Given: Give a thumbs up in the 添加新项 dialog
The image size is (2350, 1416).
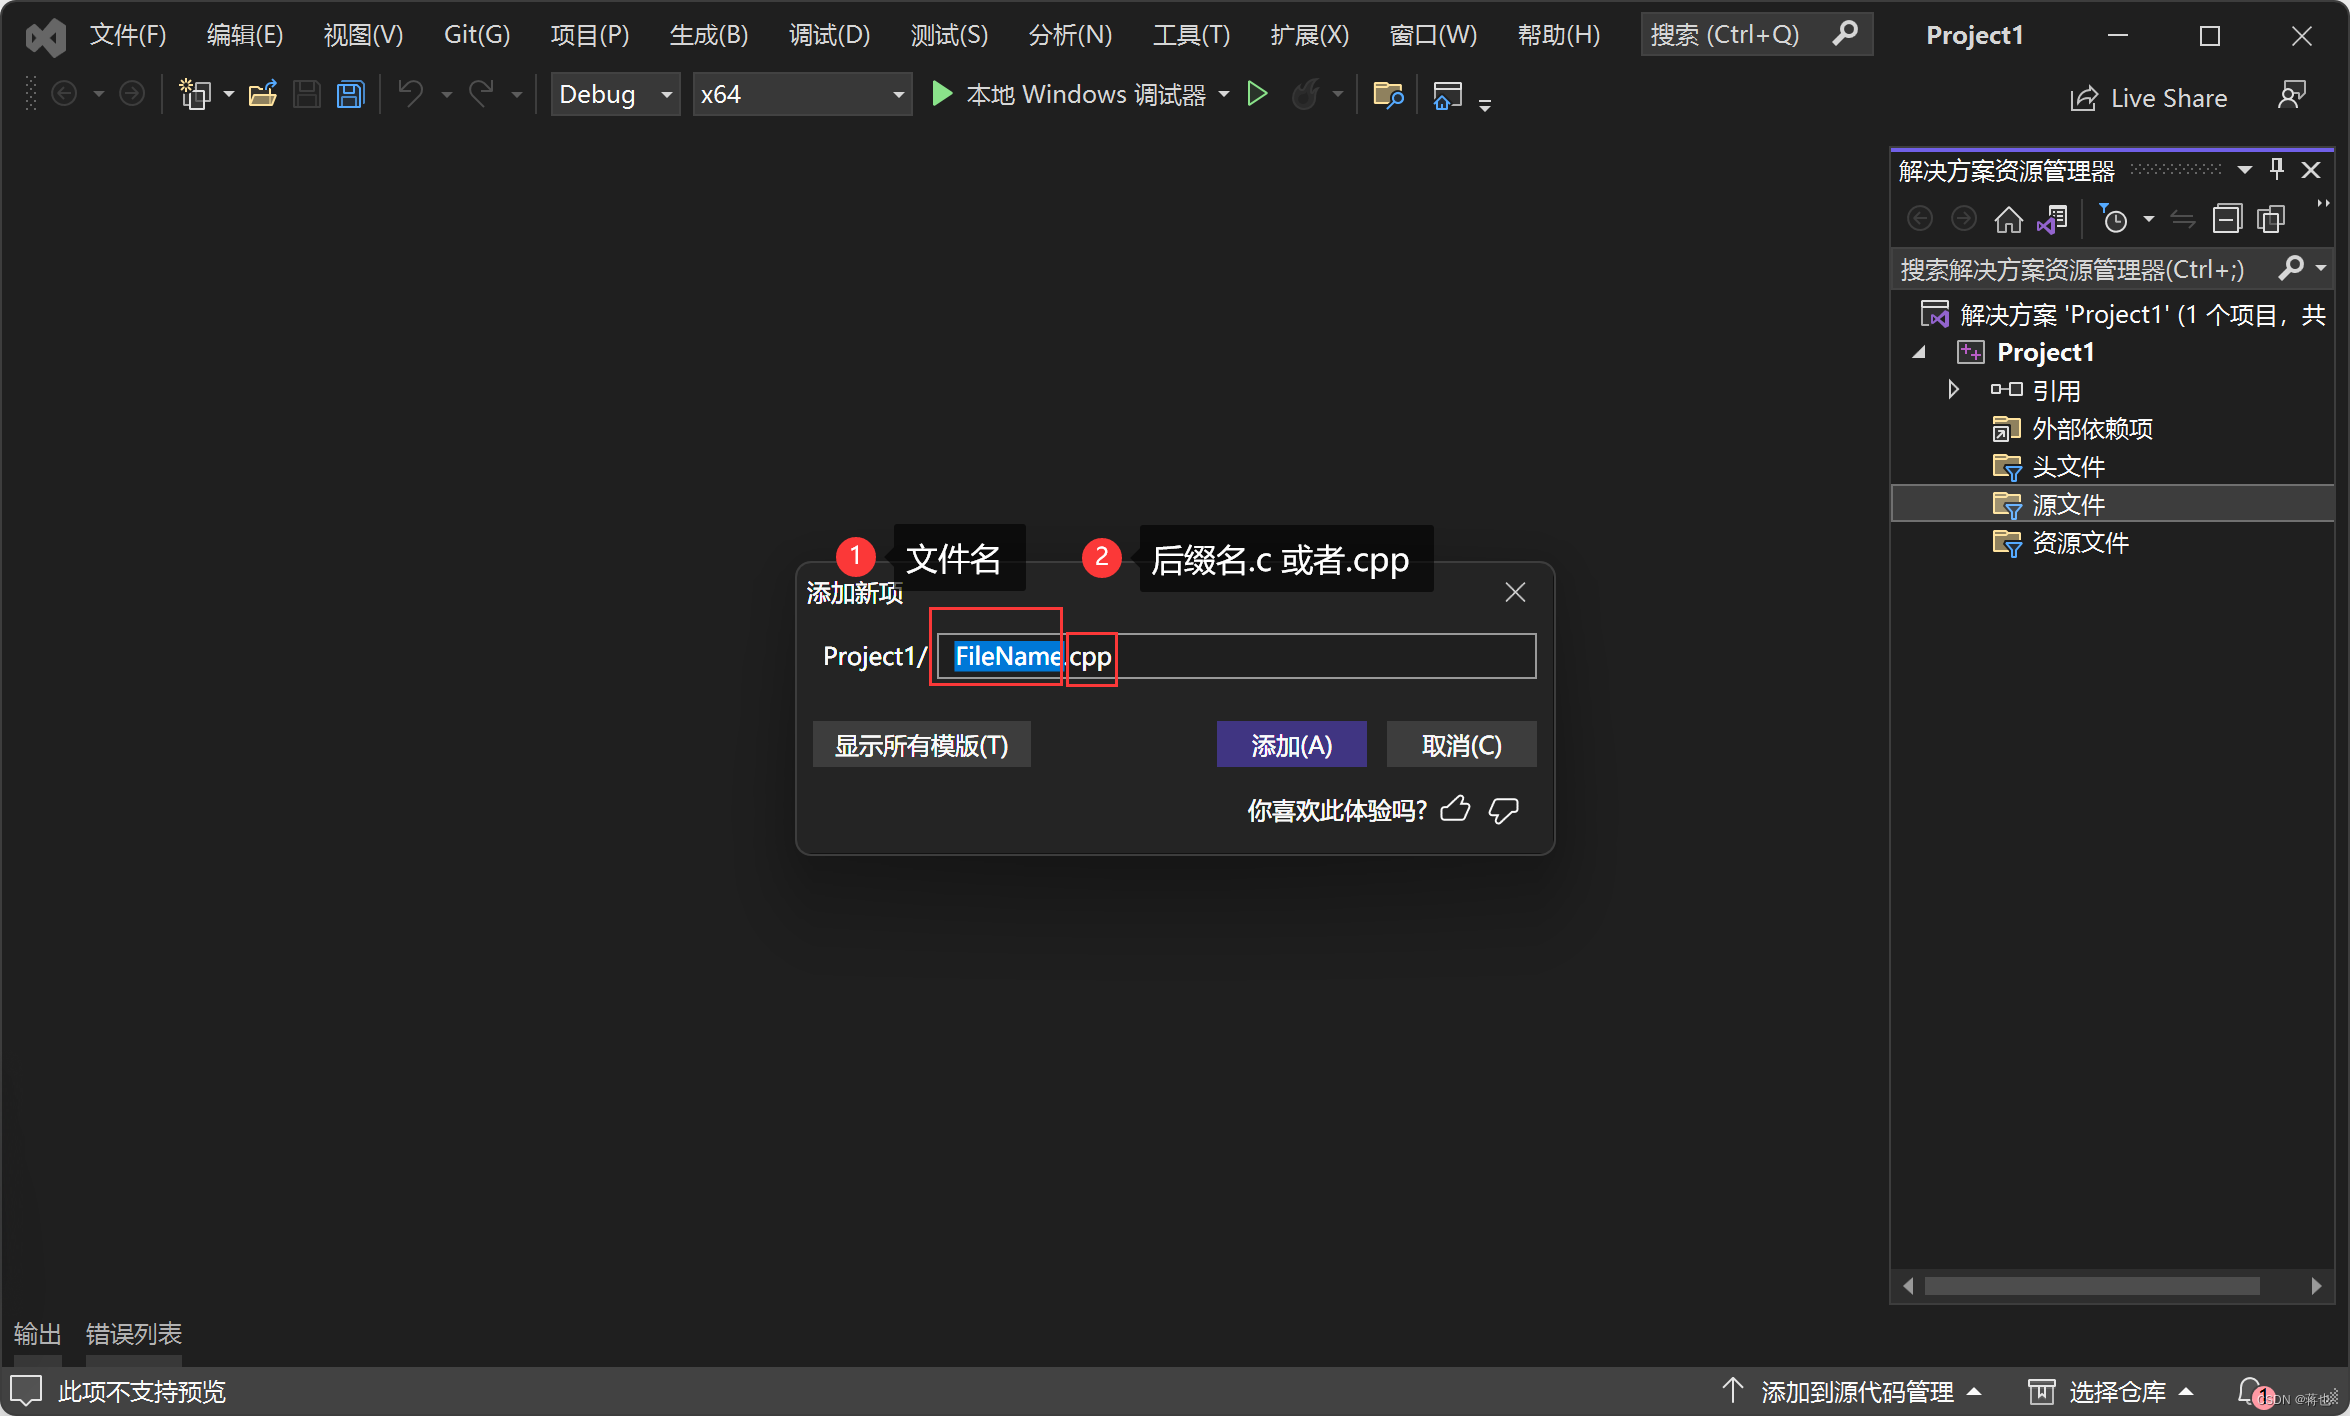Looking at the screenshot, I should click(x=1456, y=810).
